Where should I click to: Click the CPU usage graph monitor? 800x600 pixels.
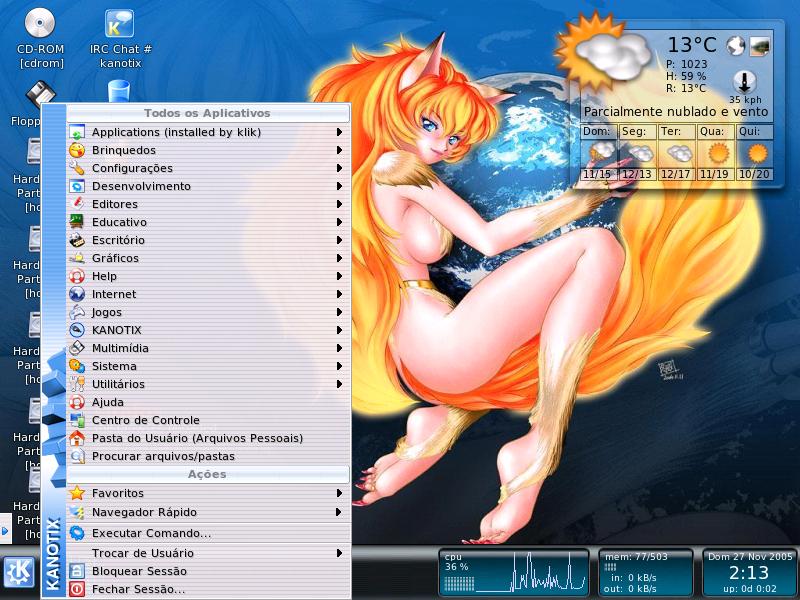coord(514,573)
